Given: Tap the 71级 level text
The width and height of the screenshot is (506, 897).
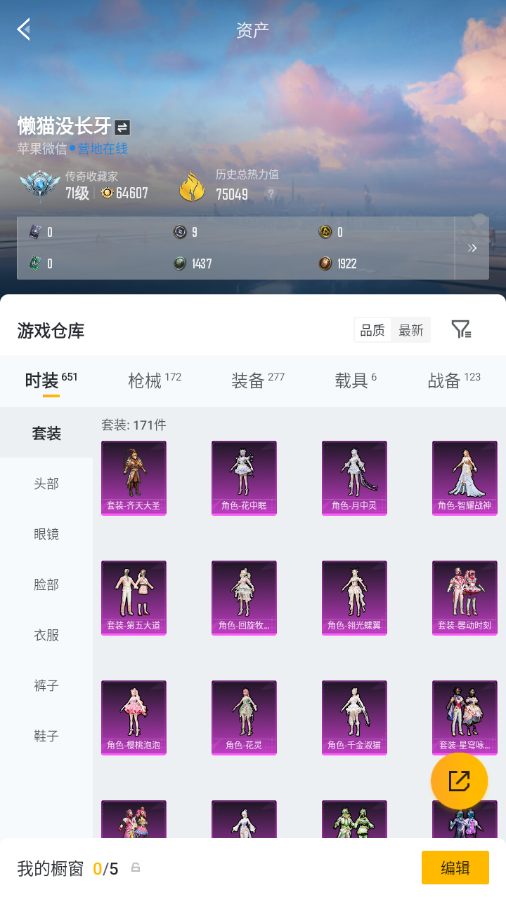Looking at the screenshot, I should coord(77,193).
